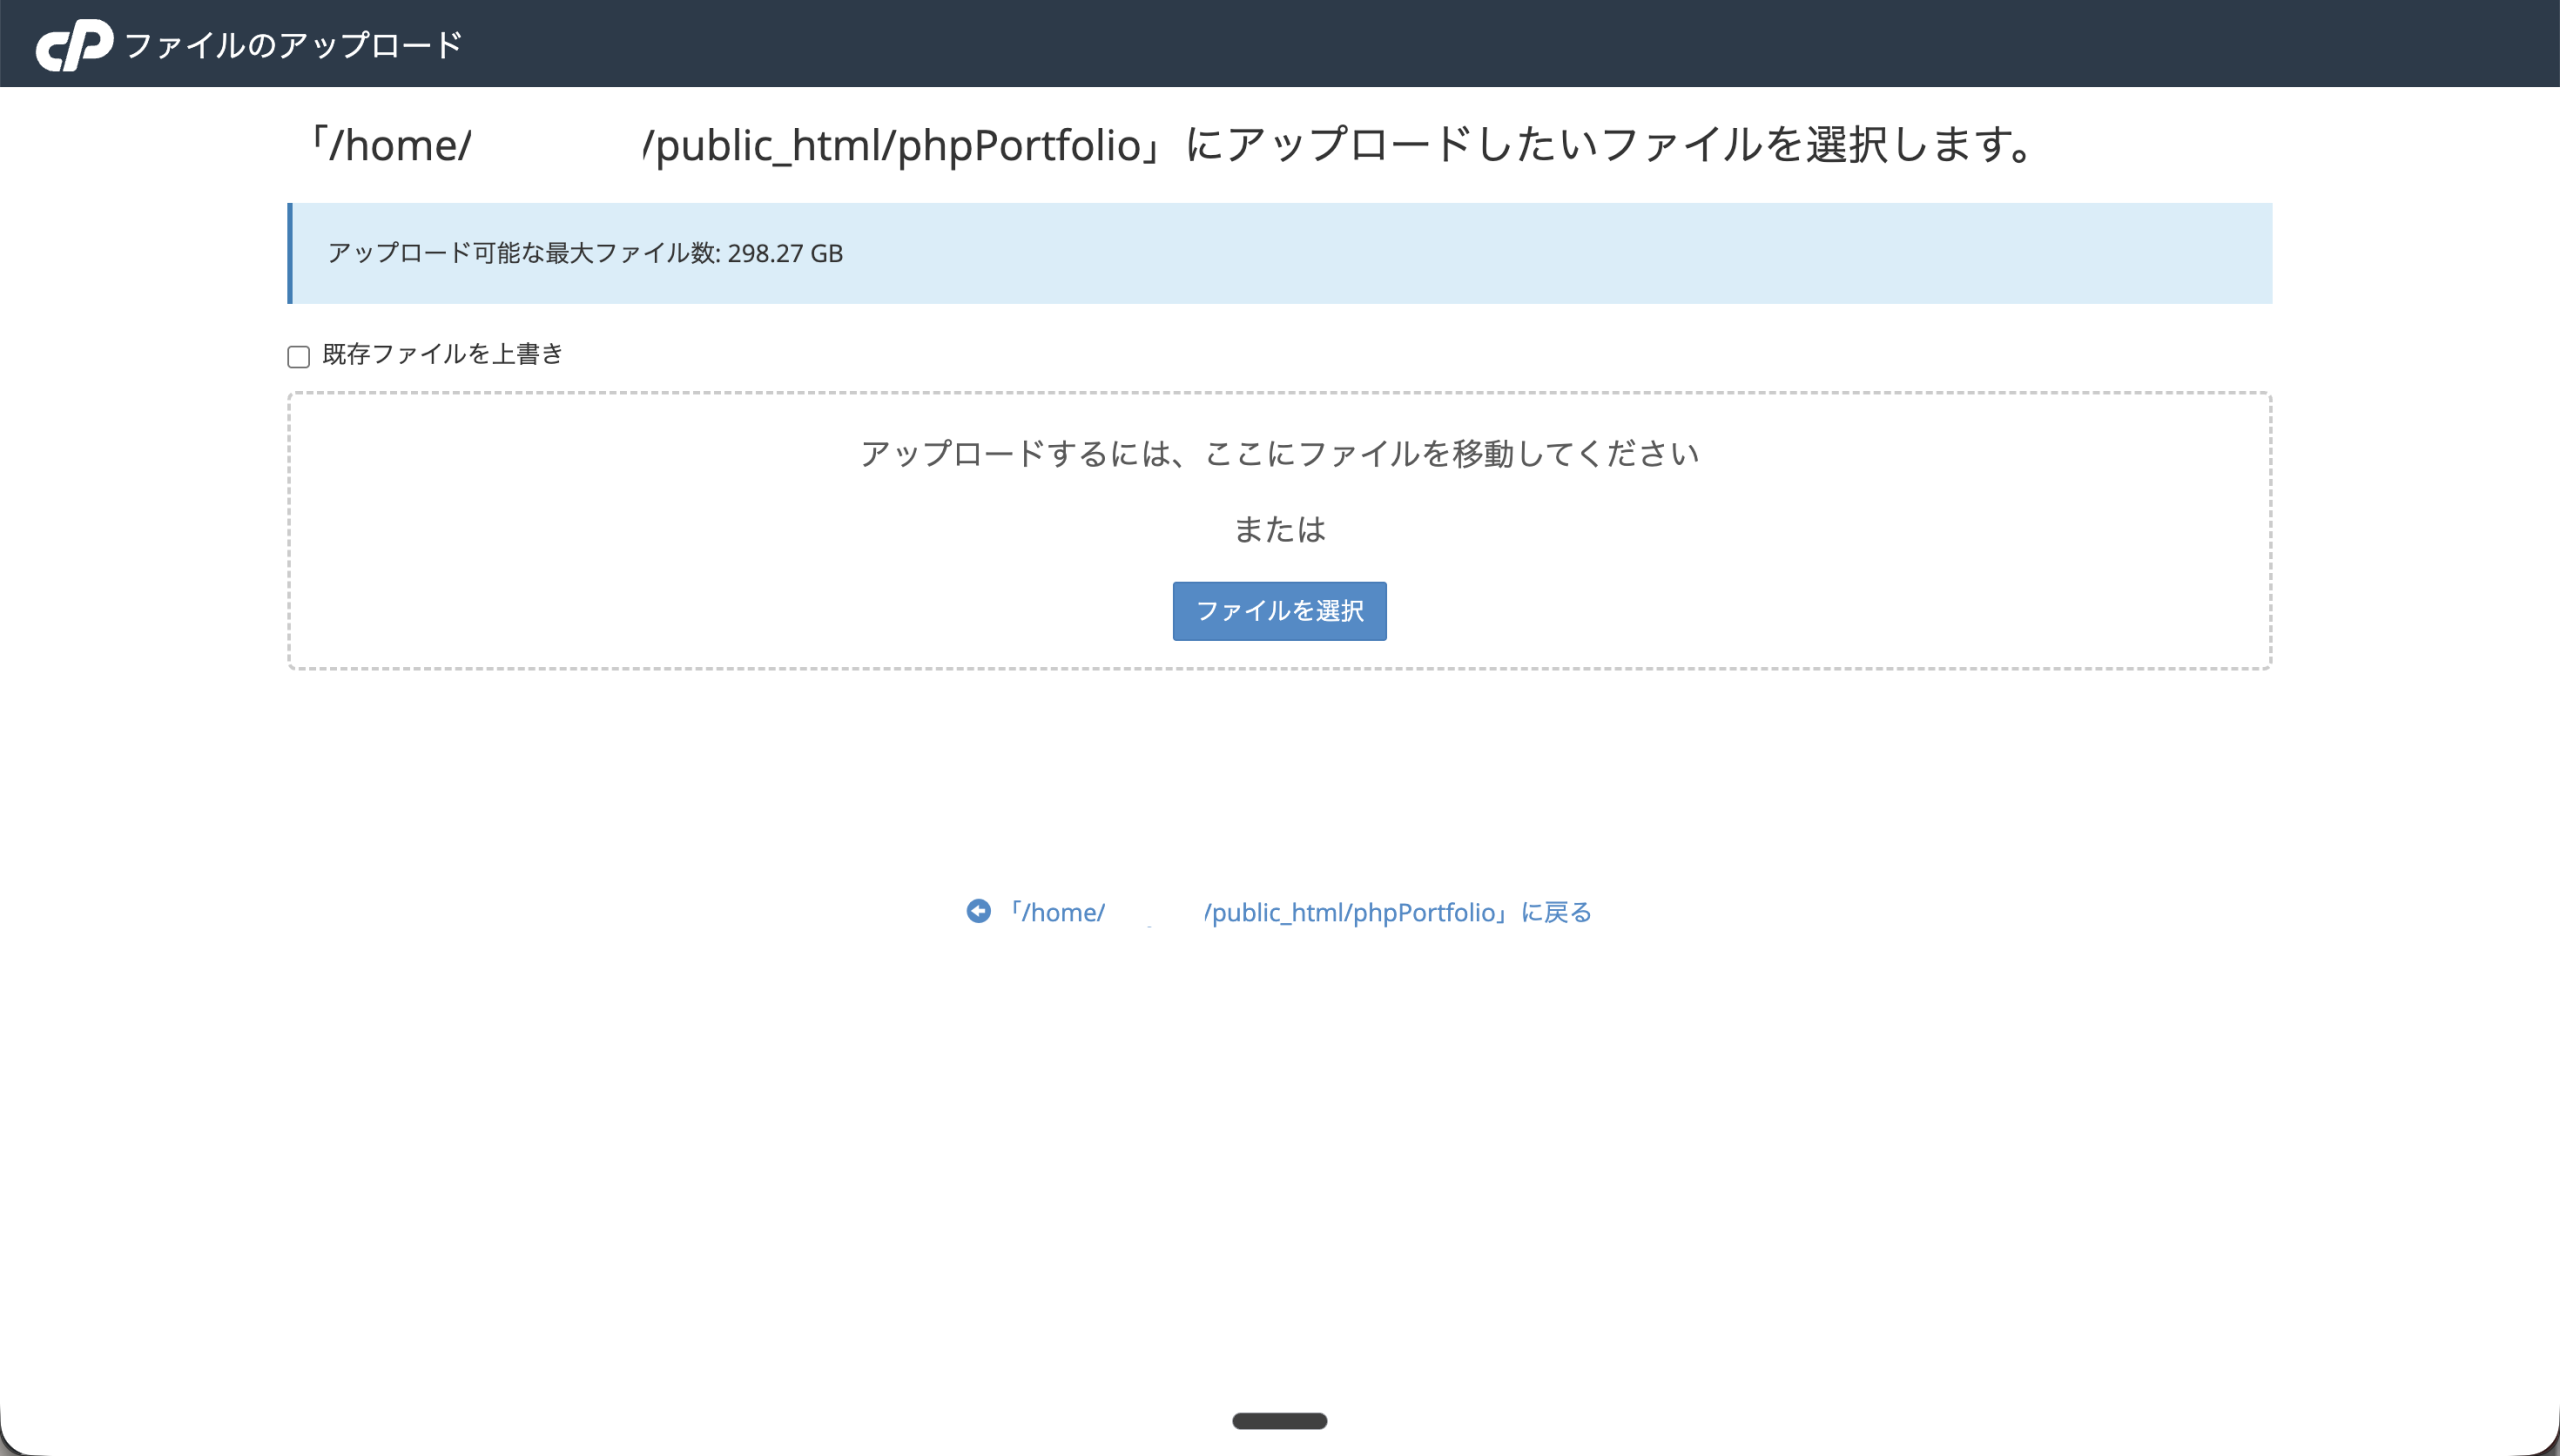This screenshot has width=2560, height=1456.
Task: Click 「/home/ at the heading start
Action: pyautogui.click(x=390, y=146)
